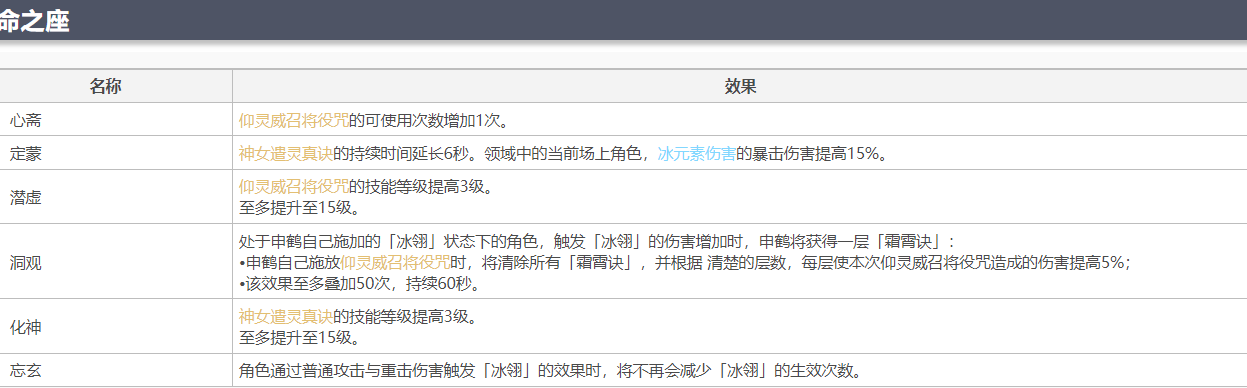Follow the blue 冰元素伤害 link
The height and width of the screenshot is (388, 1247).
pyautogui.click(x=697, y=153)
